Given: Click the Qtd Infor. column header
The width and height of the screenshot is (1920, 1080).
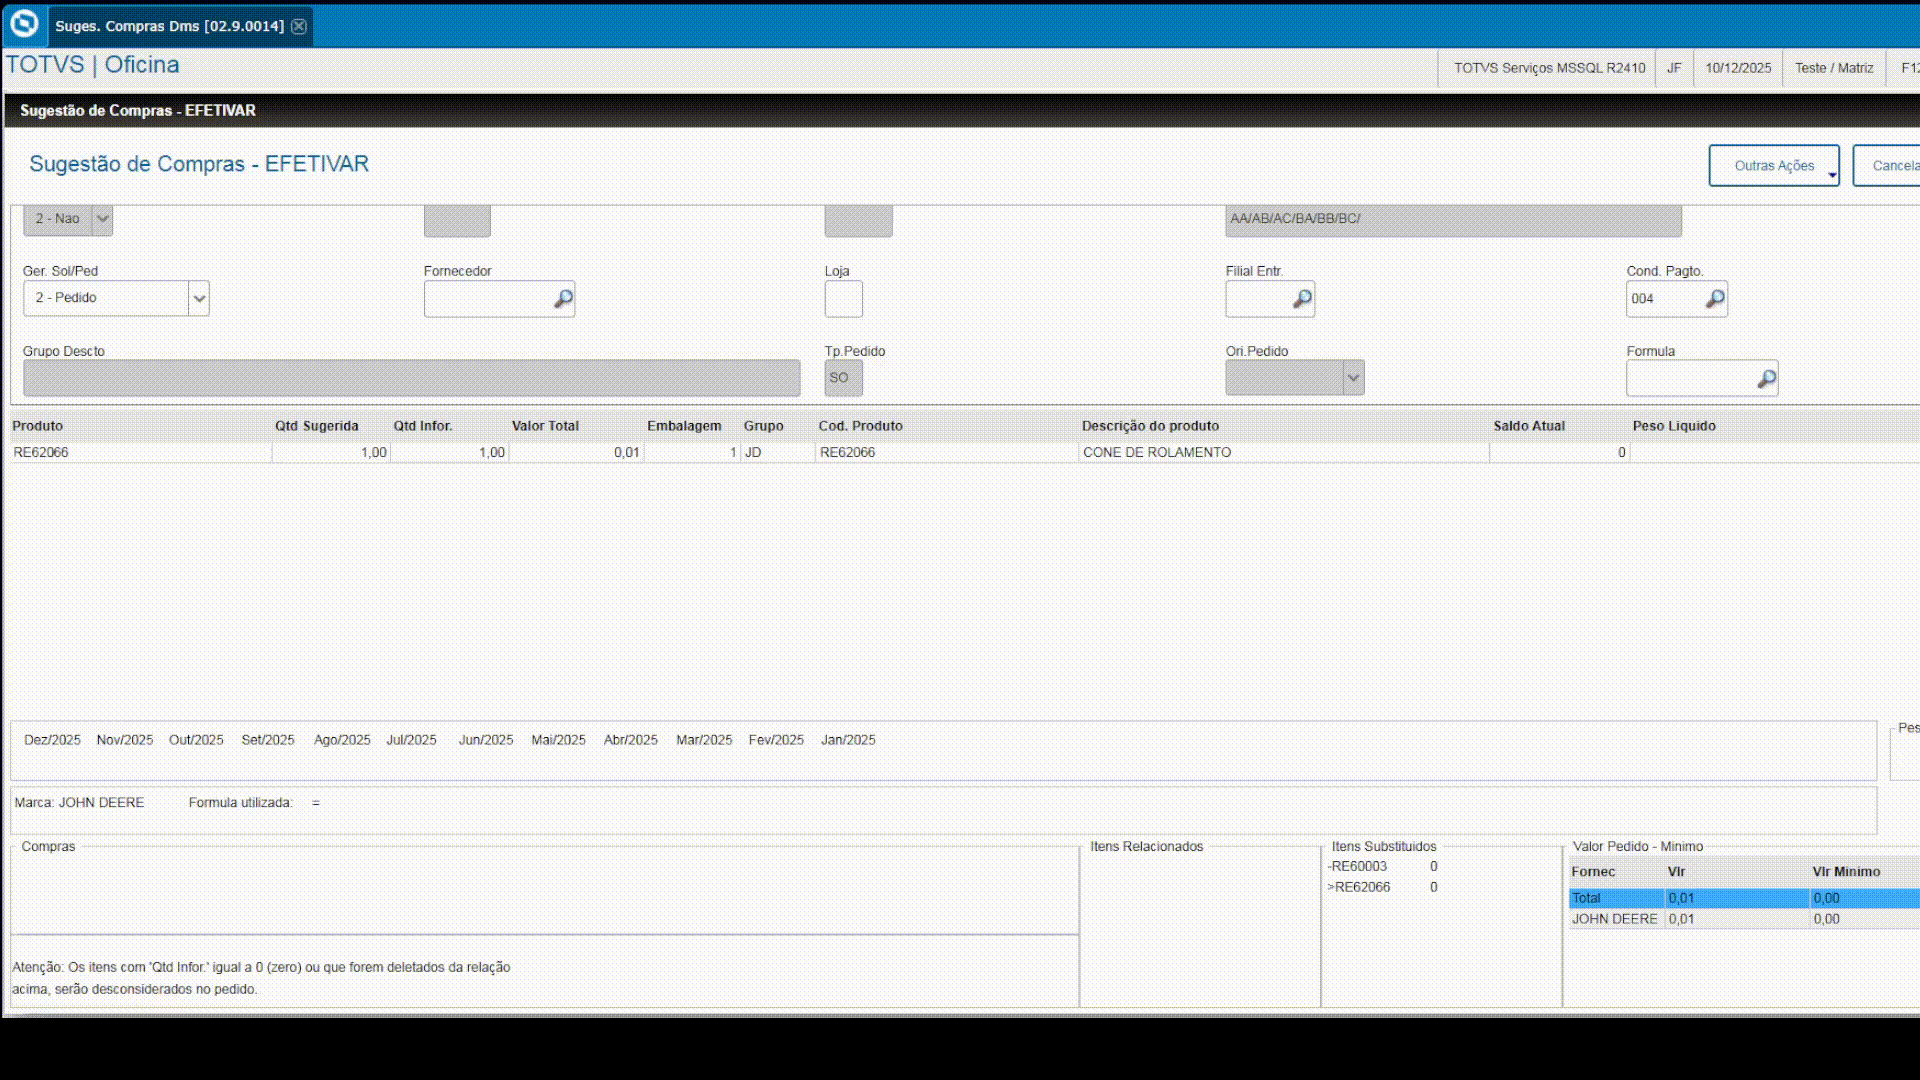Looking at the screenshot, I should point(422,426).
